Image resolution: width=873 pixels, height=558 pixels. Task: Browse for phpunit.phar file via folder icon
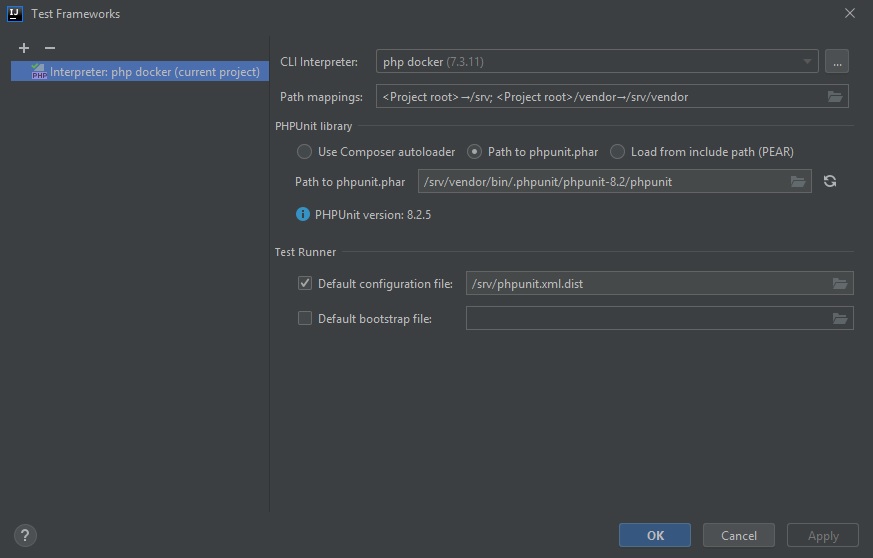(x=798, y=182)
